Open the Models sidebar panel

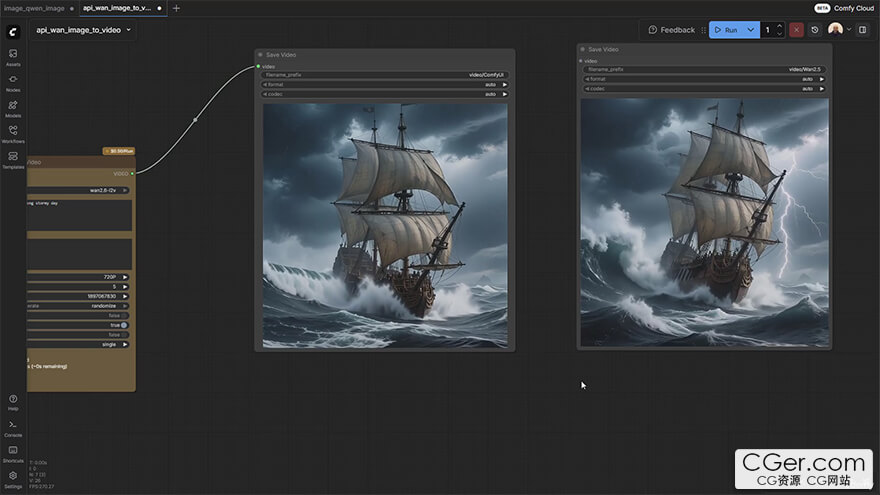point(13,108)
